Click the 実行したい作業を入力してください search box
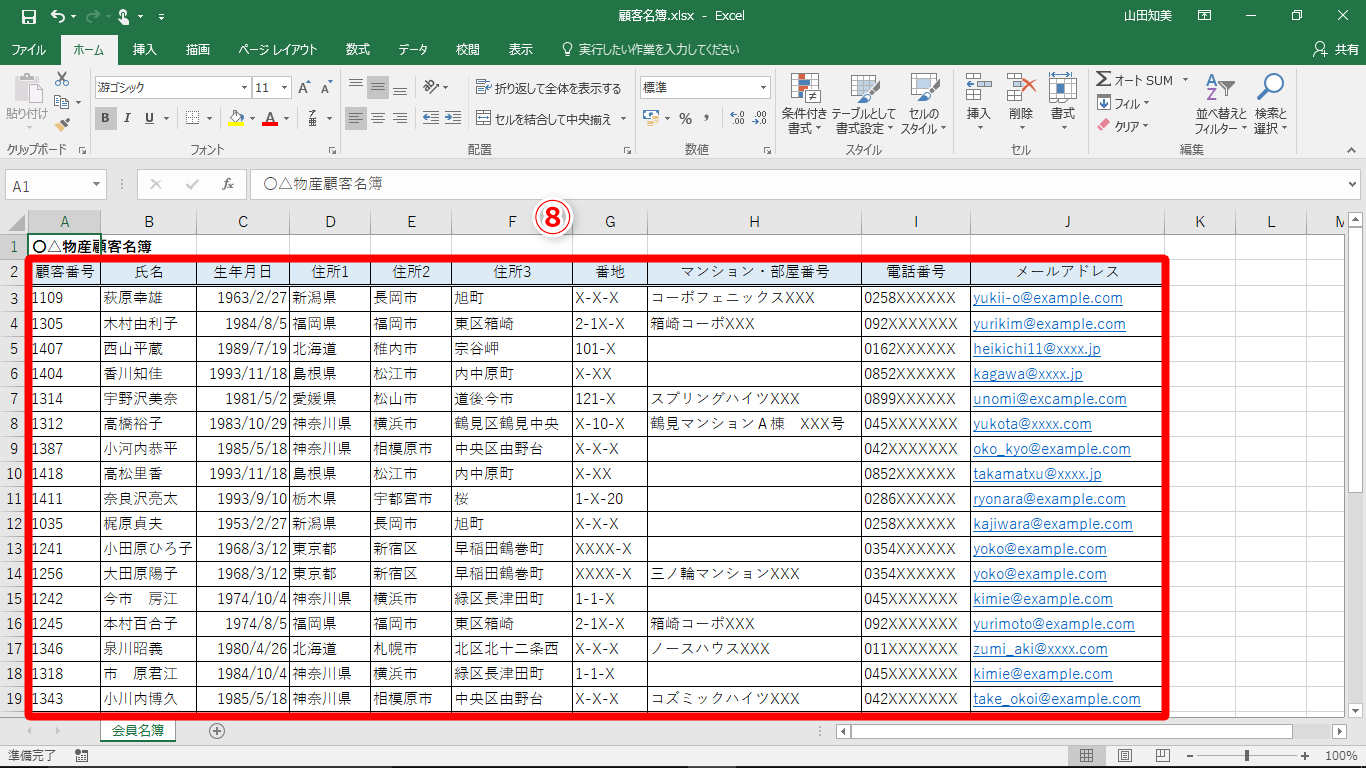 650,49
